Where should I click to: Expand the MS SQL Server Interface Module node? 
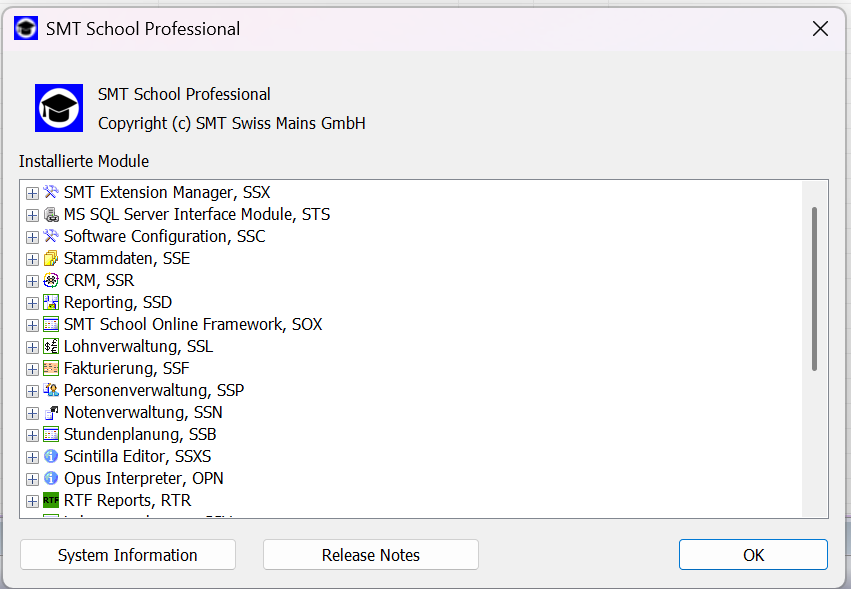(32, 215)
